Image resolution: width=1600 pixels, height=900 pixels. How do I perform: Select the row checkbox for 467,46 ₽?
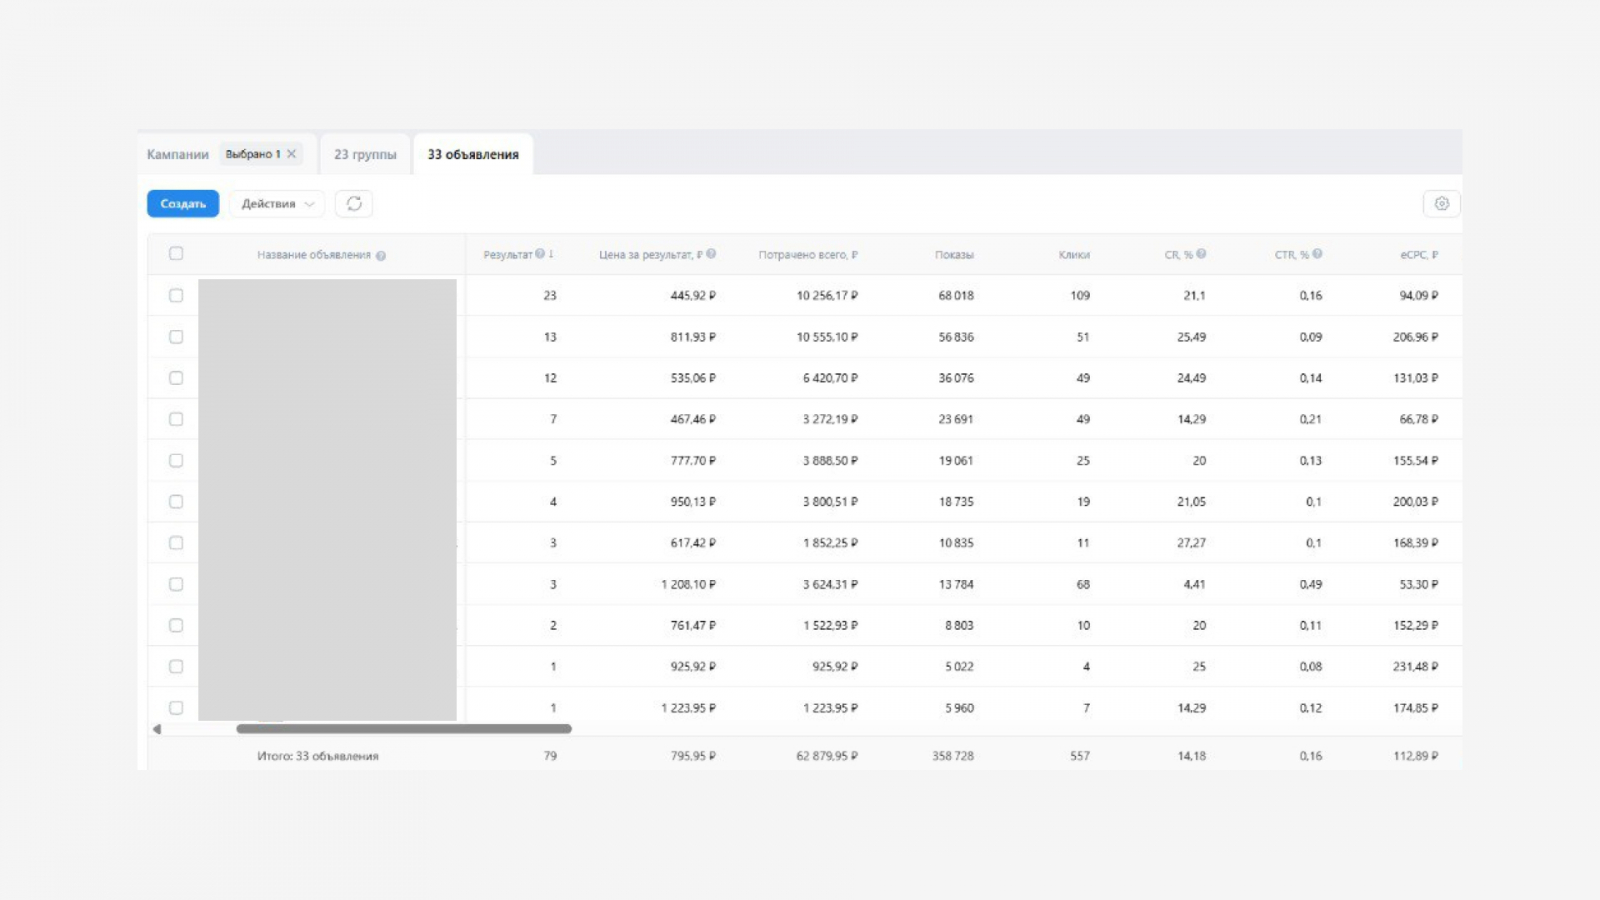[x=176, y=420]
